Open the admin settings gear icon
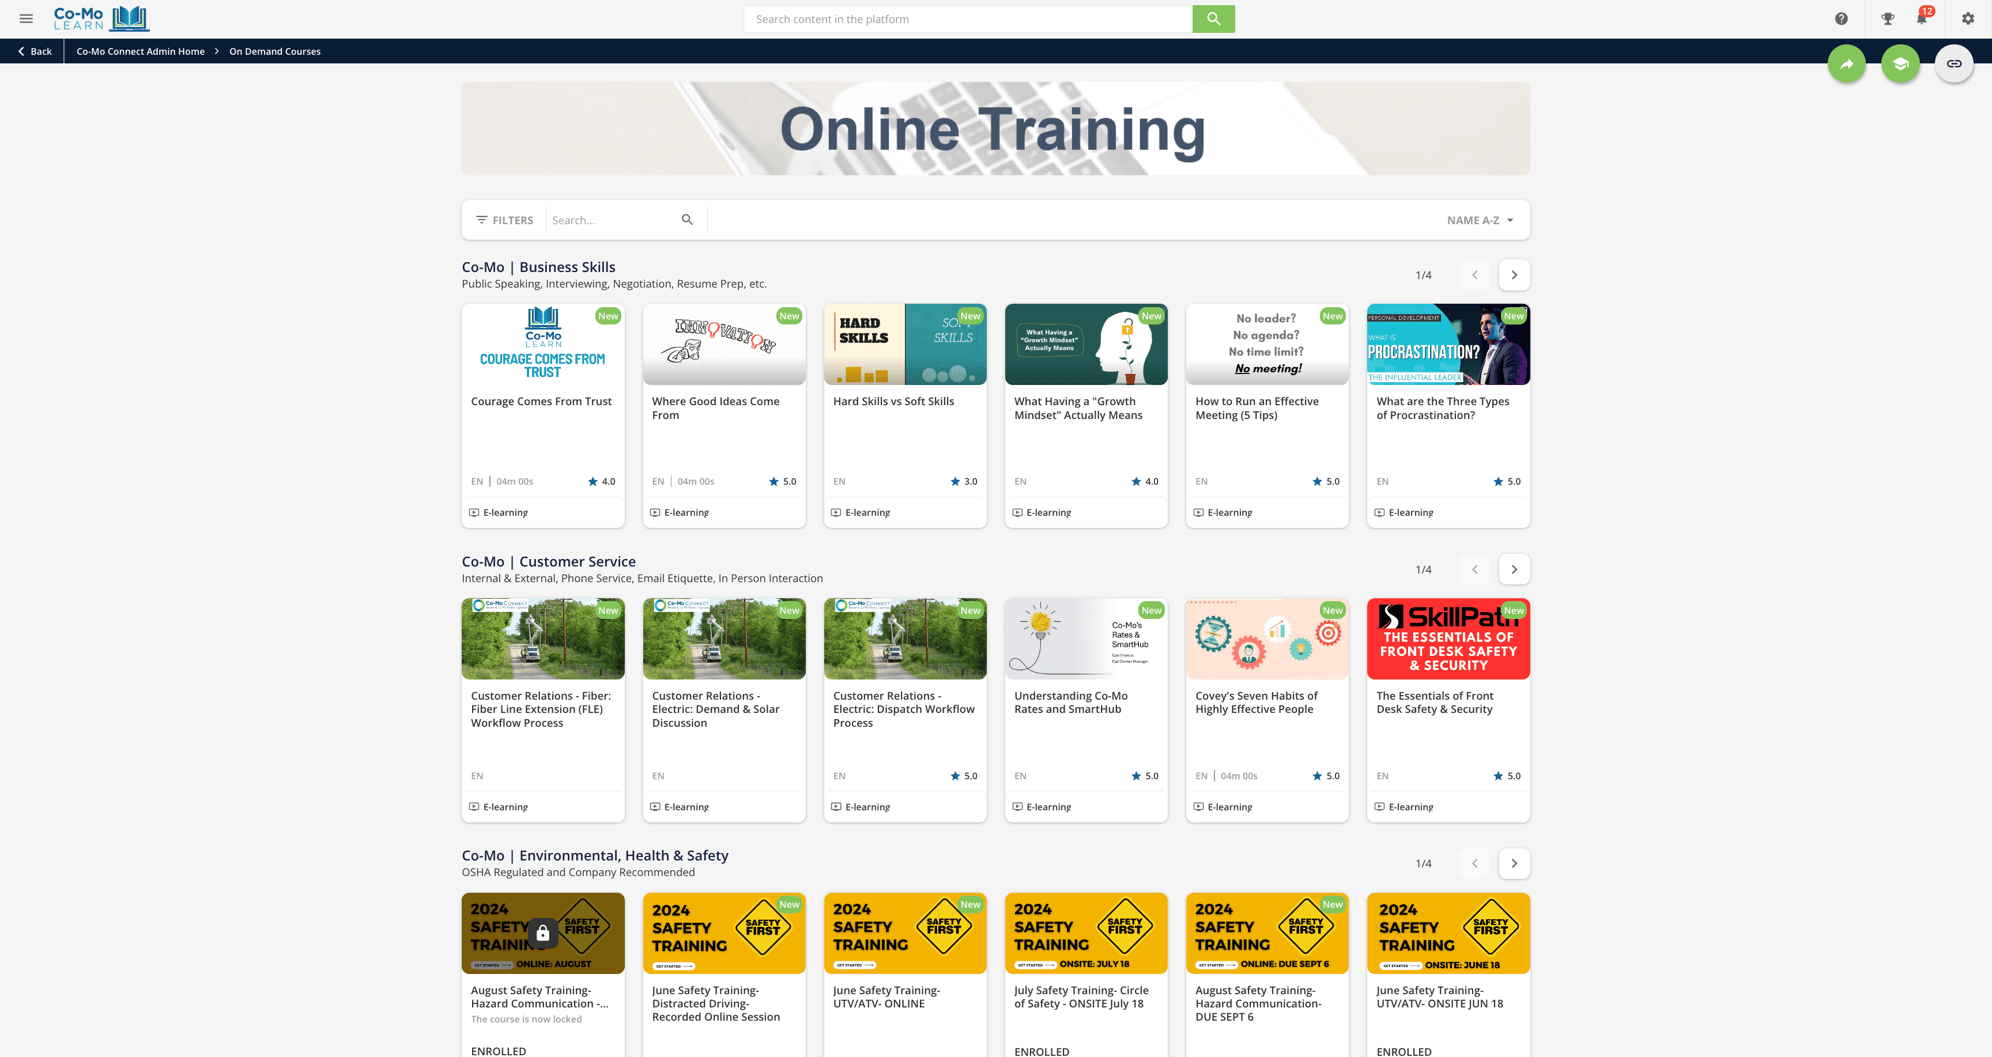1992x1057 pixels. click(x=1967, y=19)
